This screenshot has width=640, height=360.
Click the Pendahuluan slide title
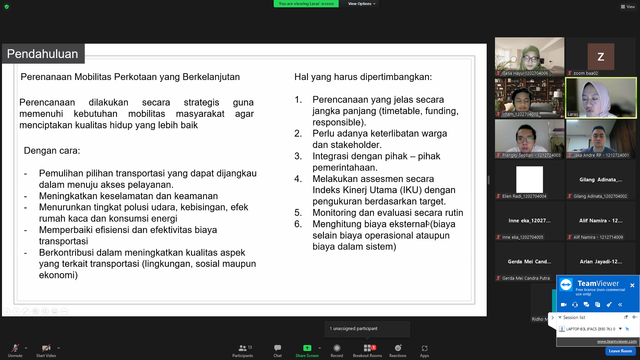(42, 53)
